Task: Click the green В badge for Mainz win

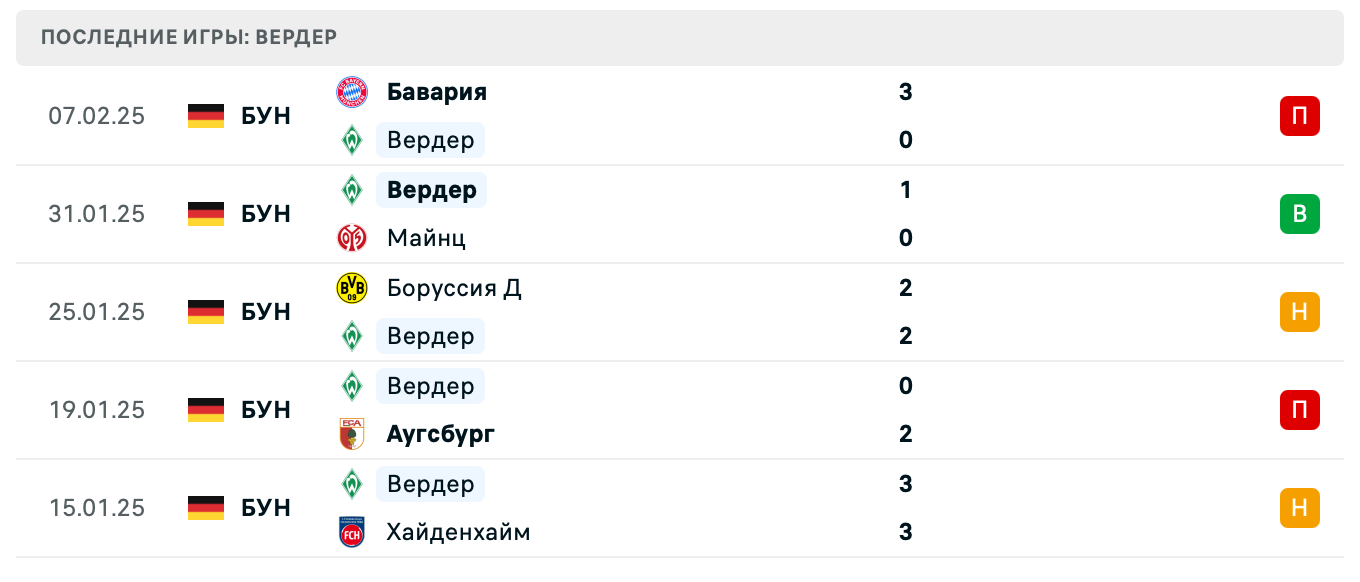Action: coord(1299,214)
